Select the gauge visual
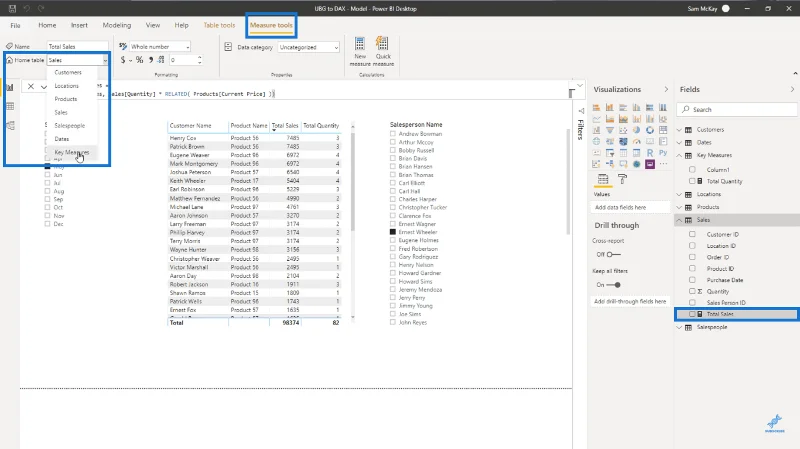This screenshot has width=800, height=449. 636,141
